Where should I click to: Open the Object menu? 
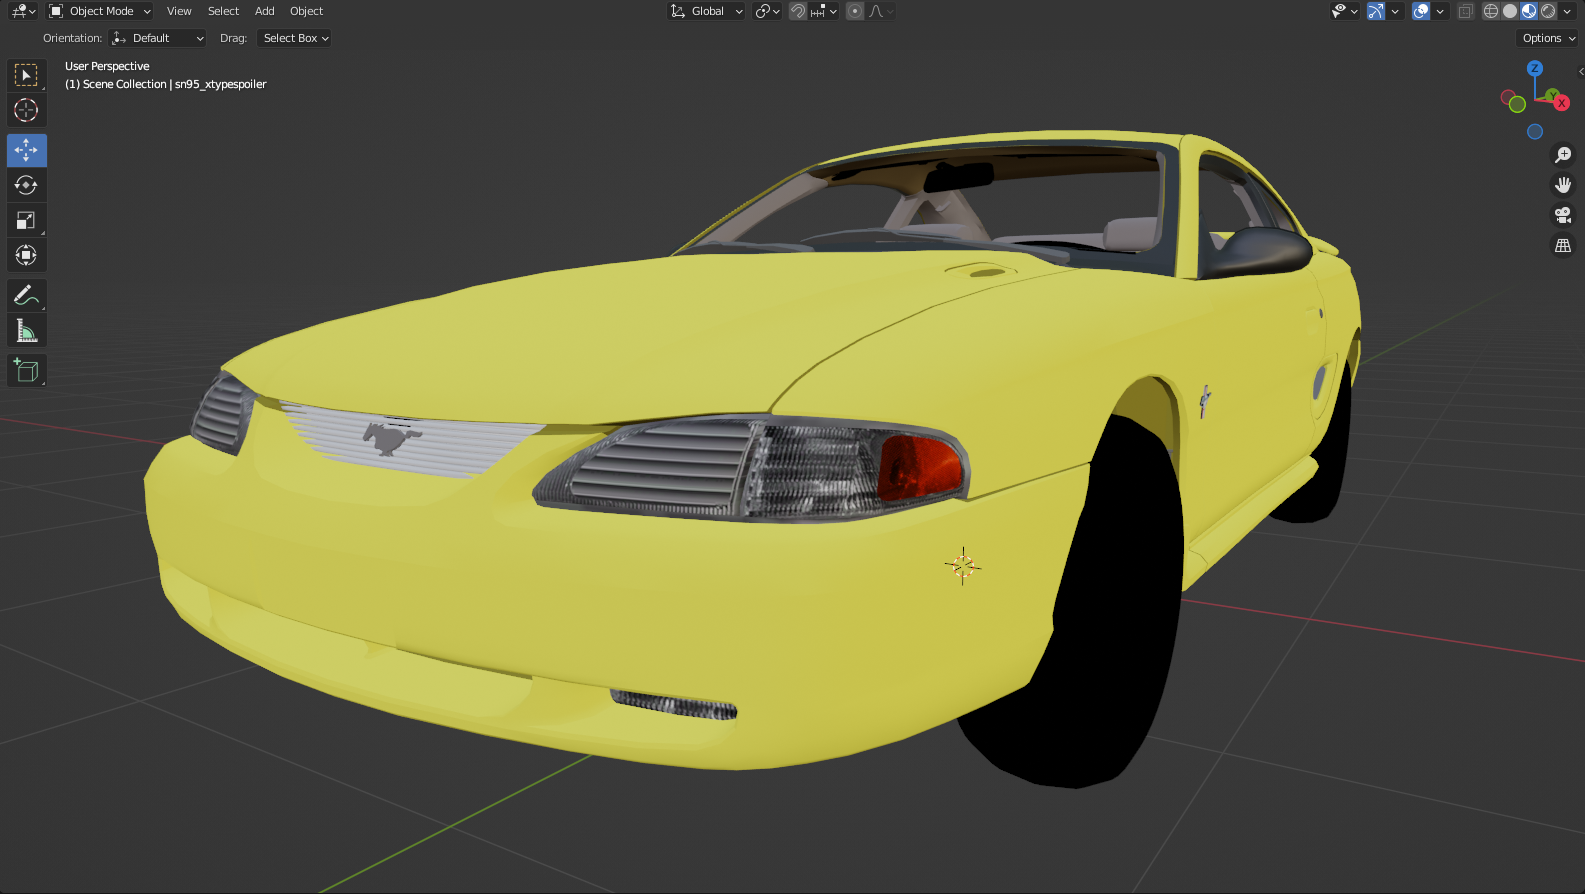306,11
